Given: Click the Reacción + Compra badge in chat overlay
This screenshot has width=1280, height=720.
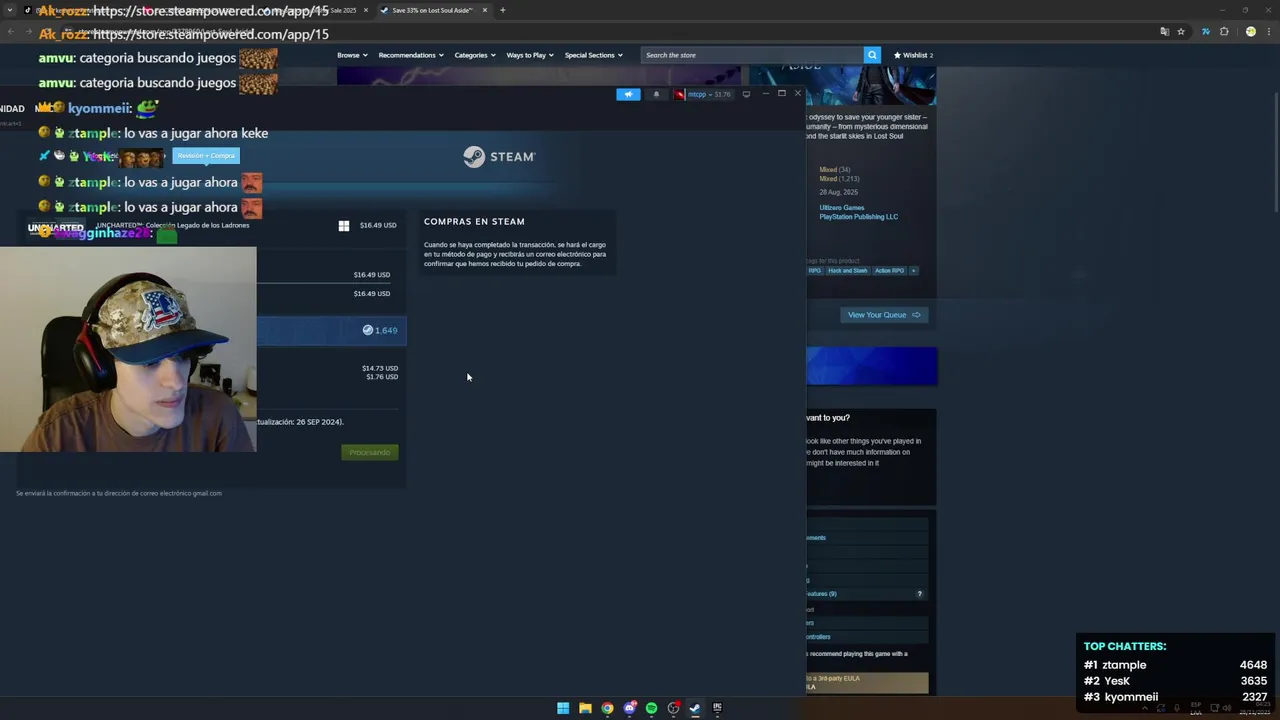Looking at the screenshot, I should 206,156.
